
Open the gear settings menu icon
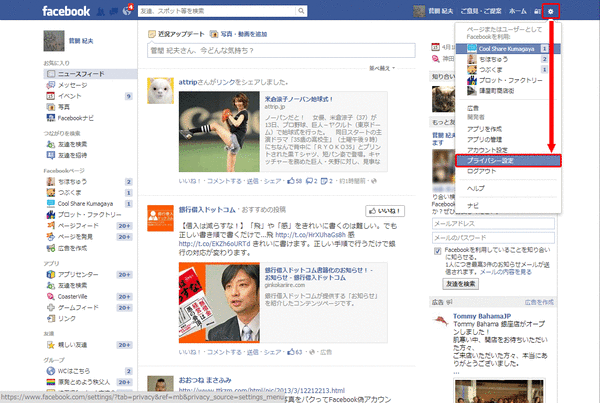tap(551, 11)
